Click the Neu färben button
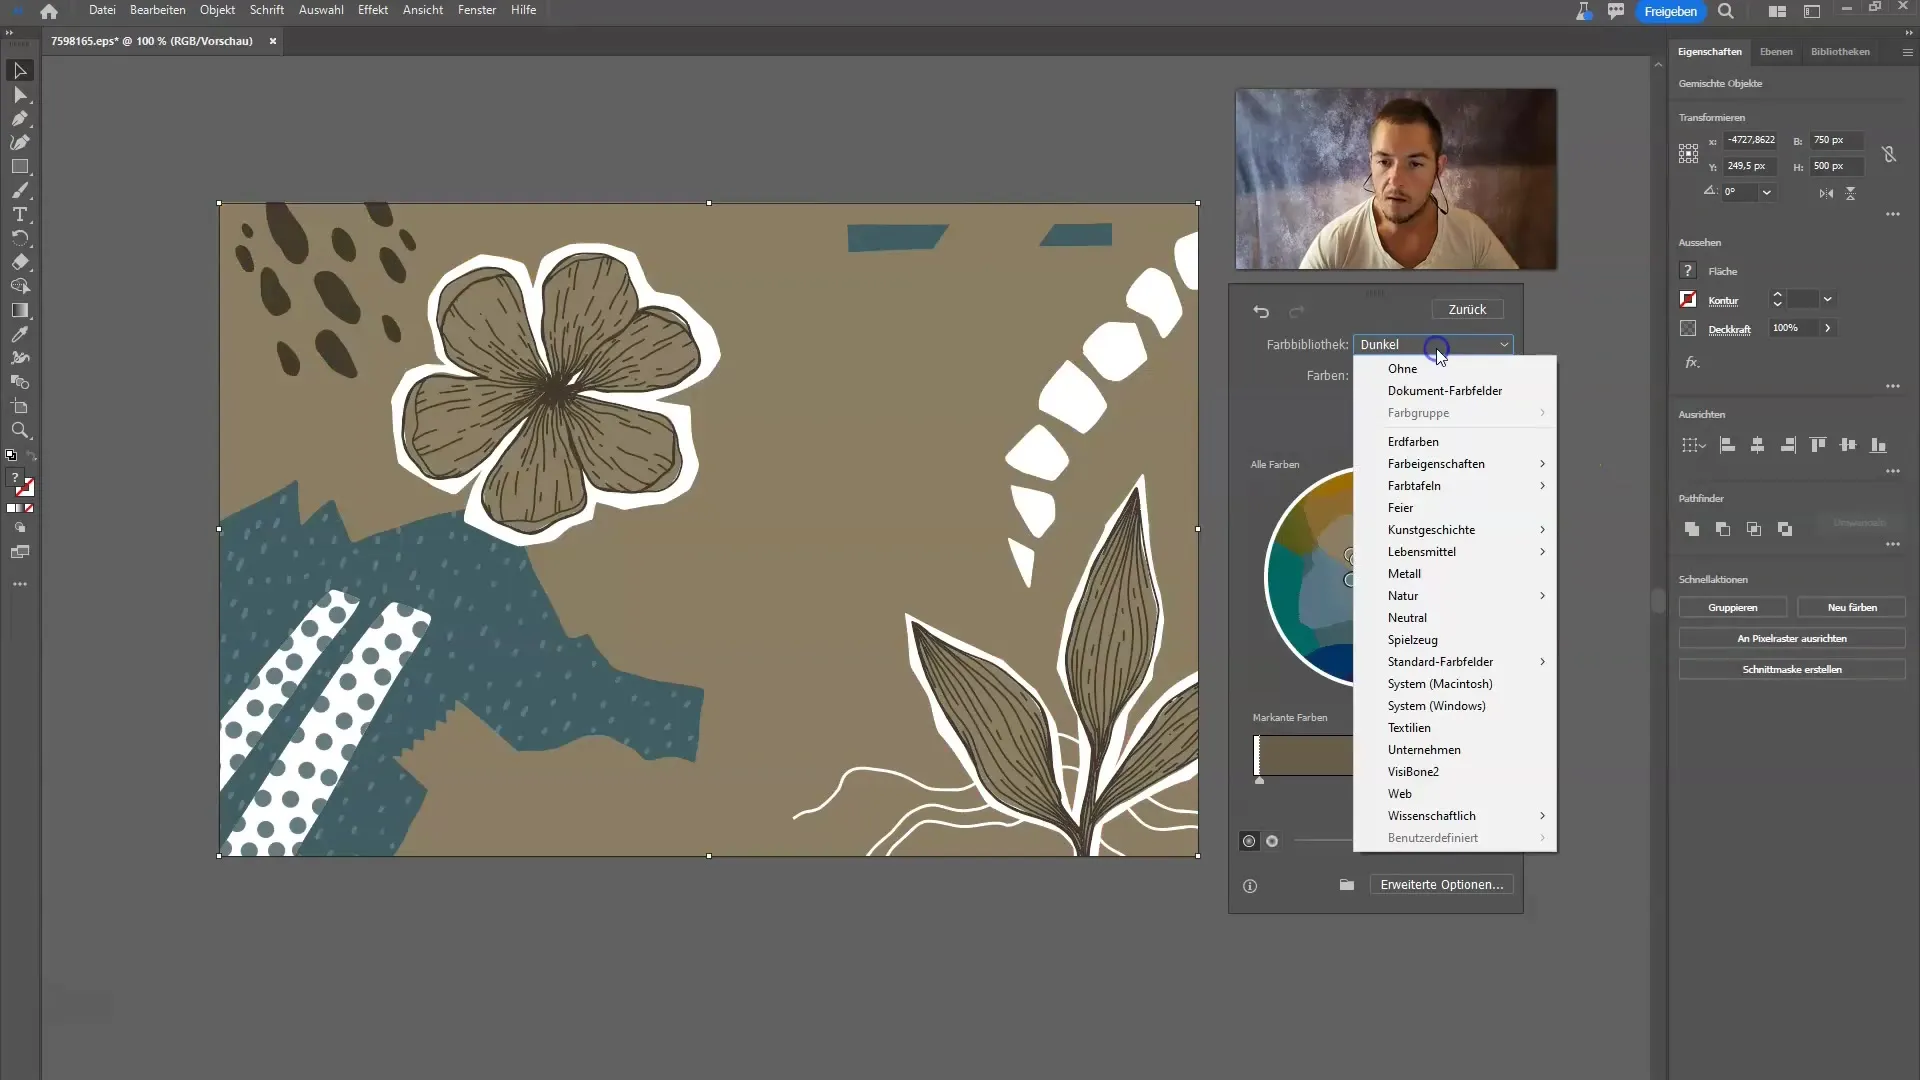This screenshot has height=1080, width=1920. click(1852, 608)
